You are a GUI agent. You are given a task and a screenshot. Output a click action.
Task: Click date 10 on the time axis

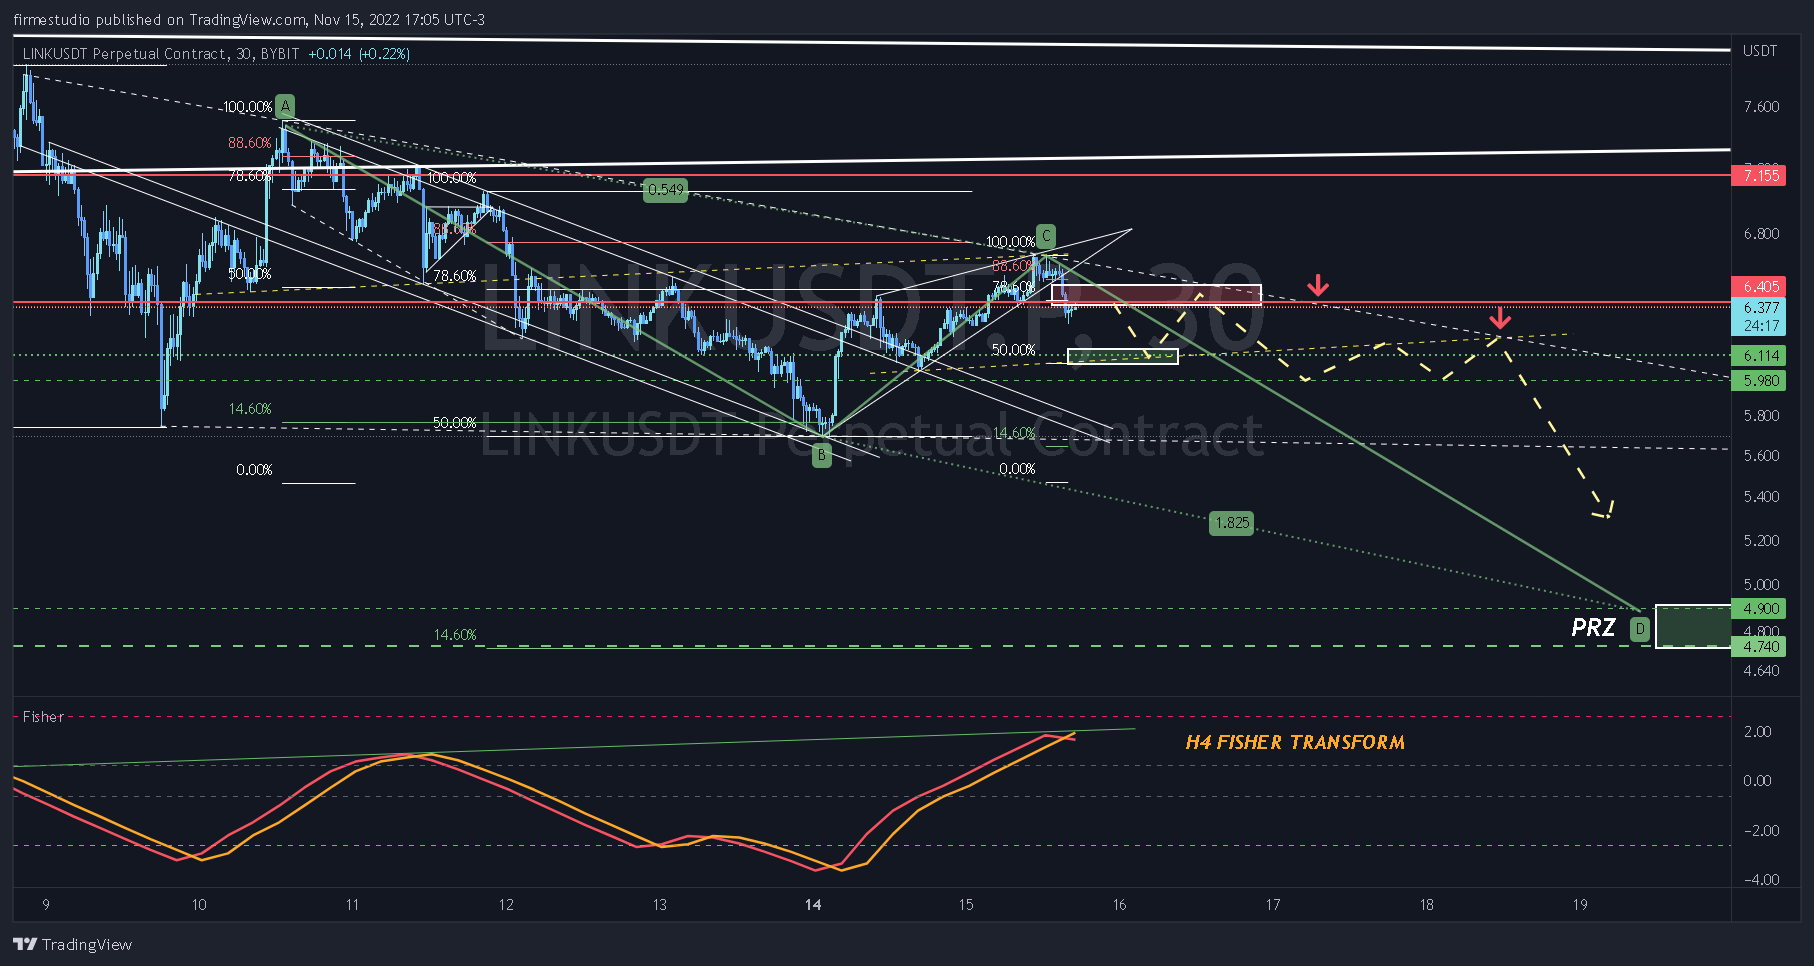click(x=199, y=905)
